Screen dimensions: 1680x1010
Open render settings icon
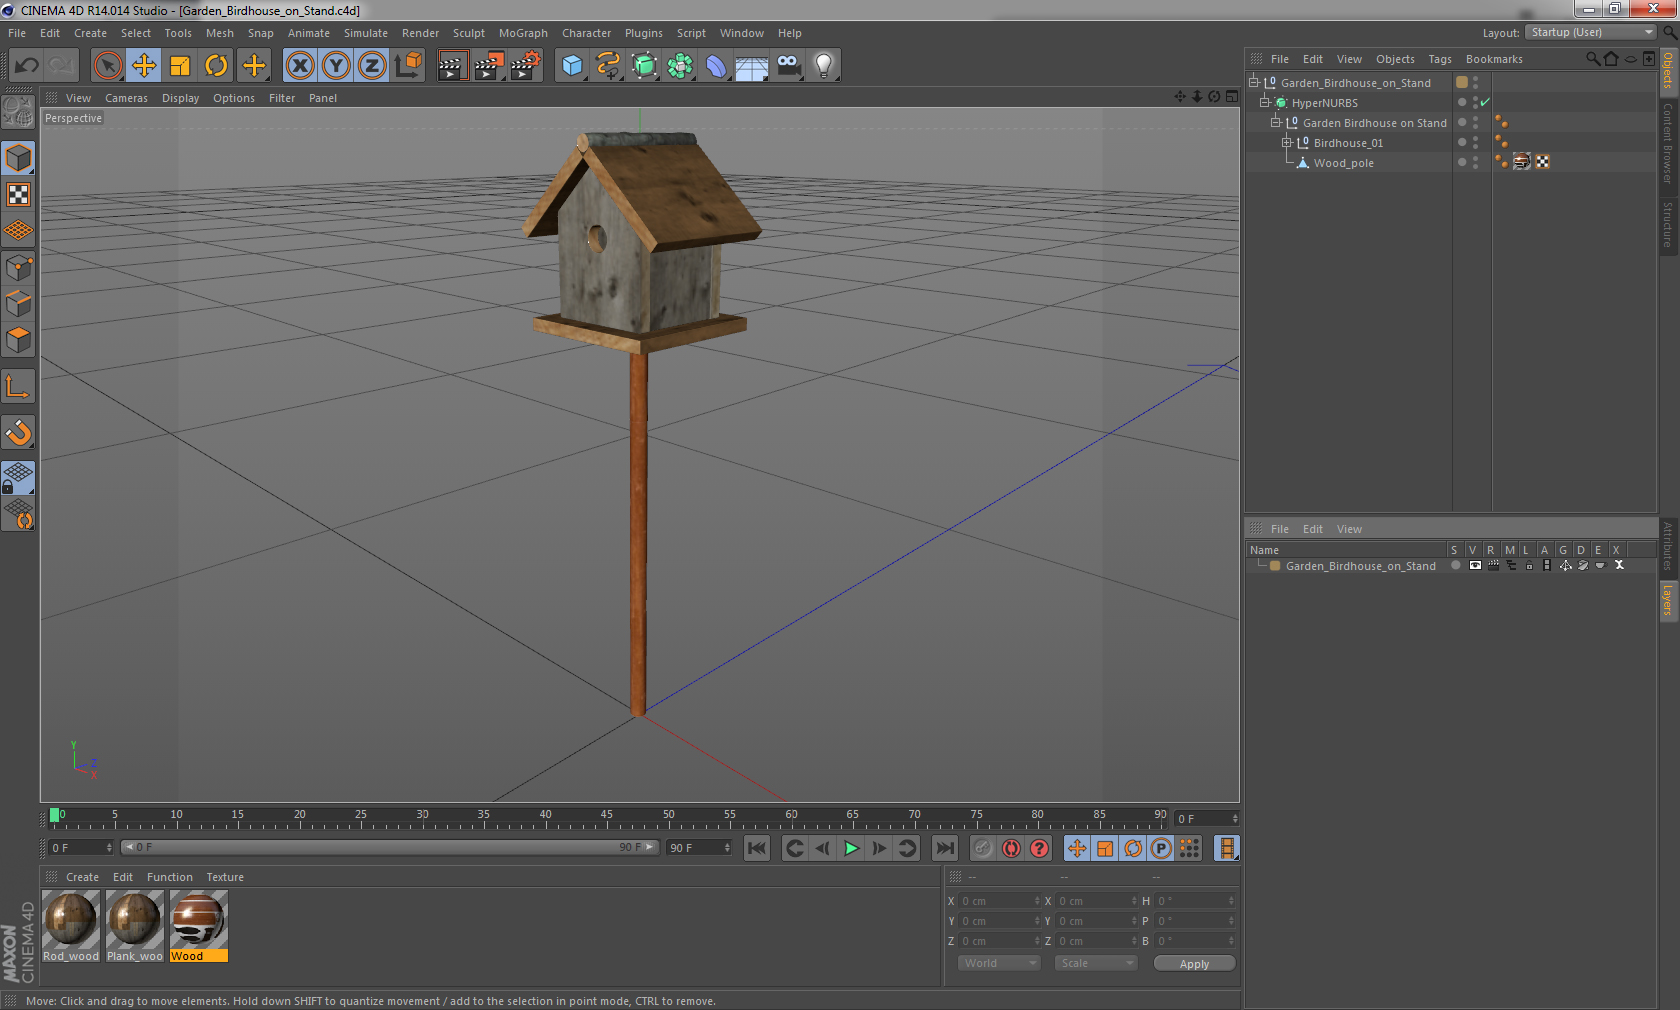click(x=525, y=66)
